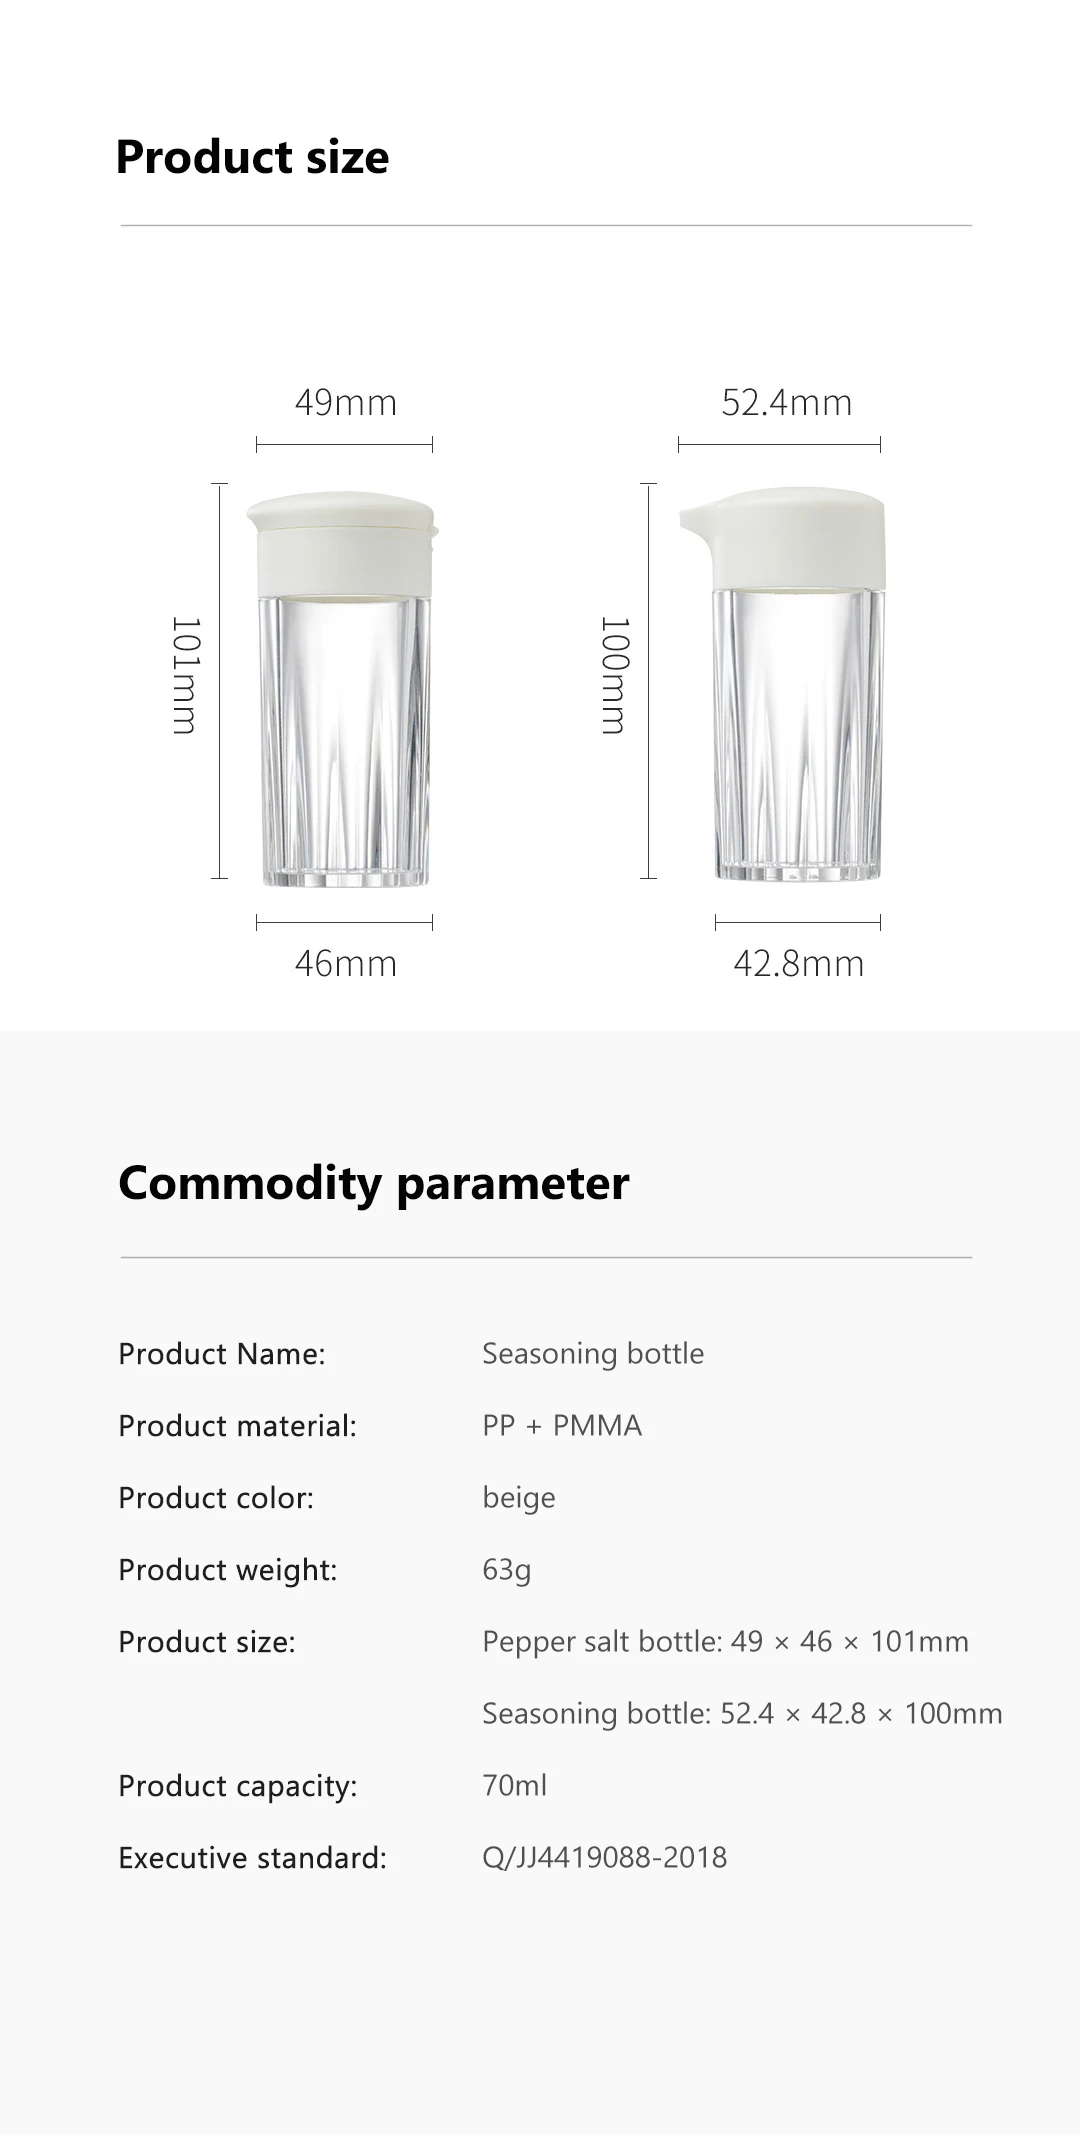This screenshot has height=2139, width=1080.
Task: Click the 49mm width label
Action: (345, 403)
